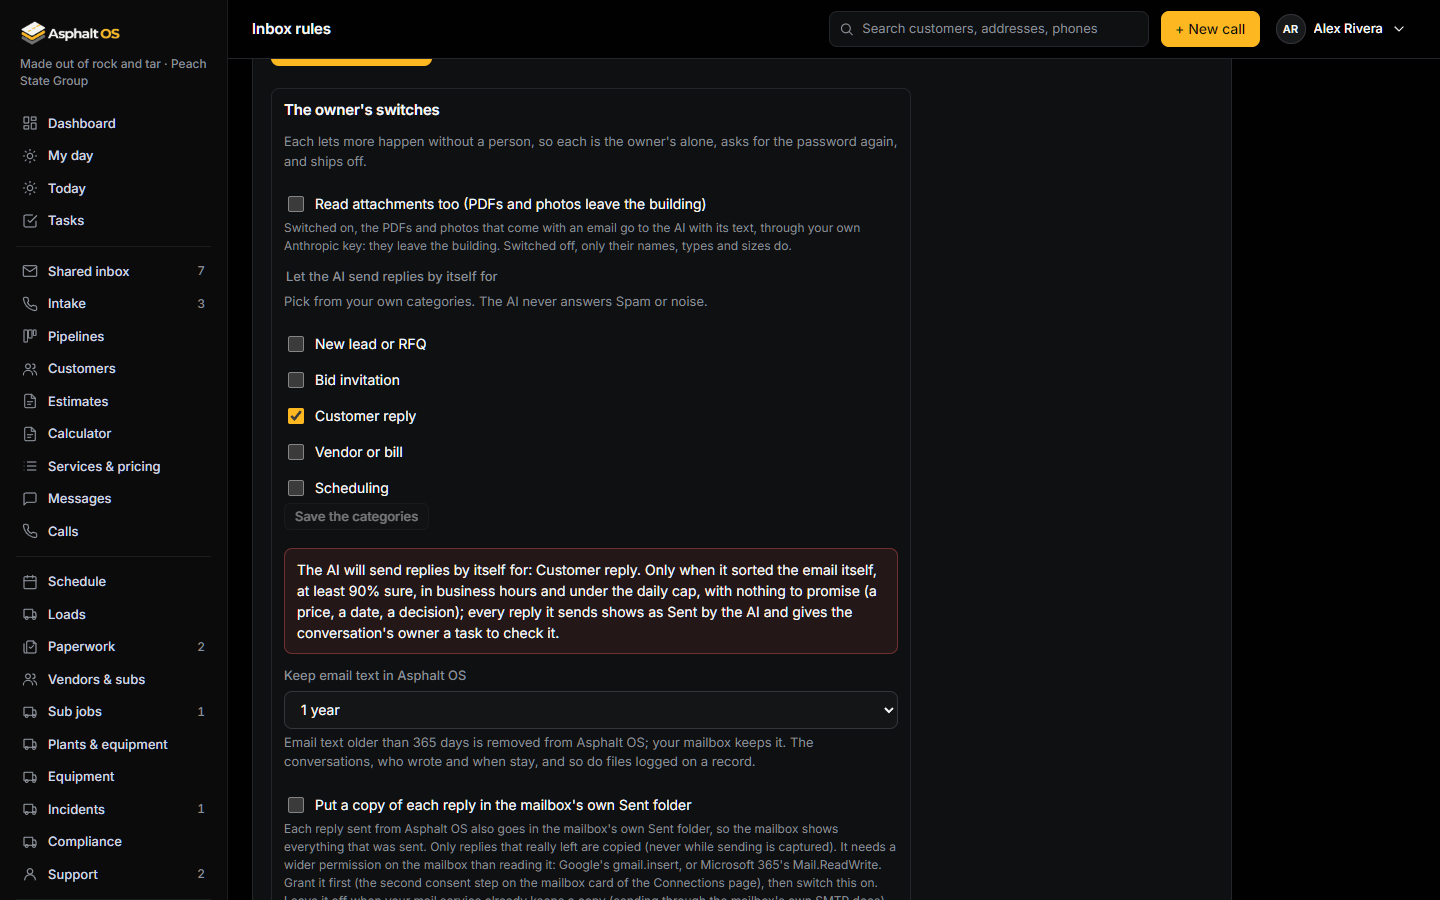Click the Services & pricing list icon
The height and width of the screenshot is (900, 1440).
30,466
